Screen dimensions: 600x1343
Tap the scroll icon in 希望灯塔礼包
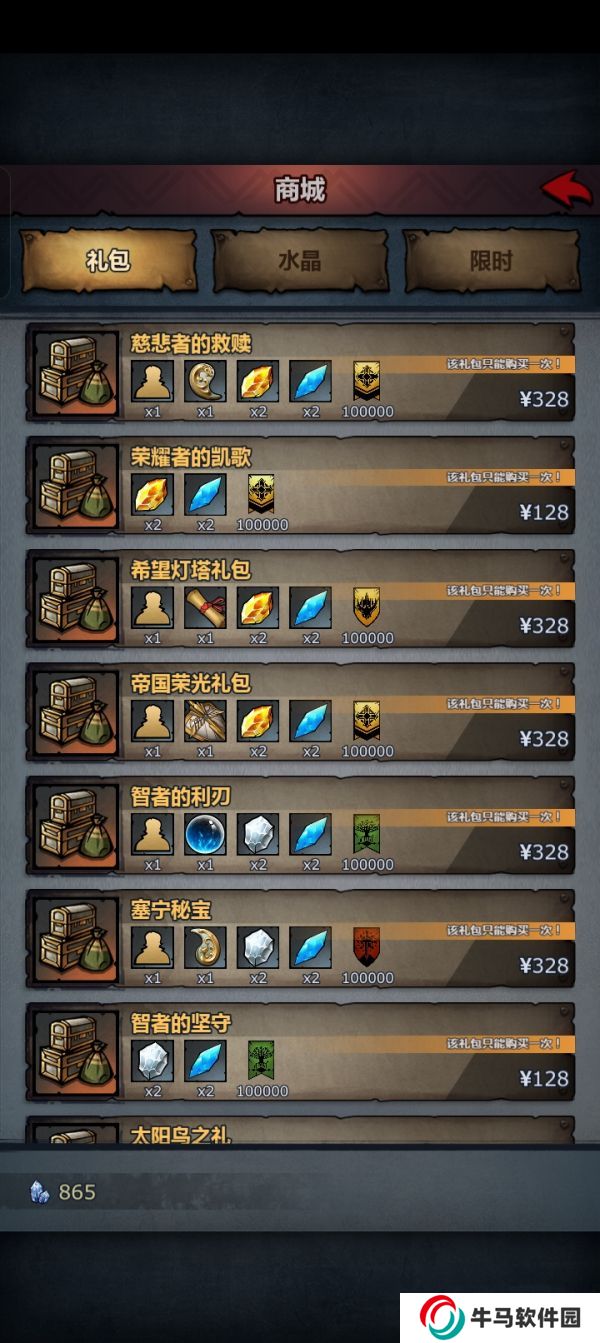tap(205, 607)
